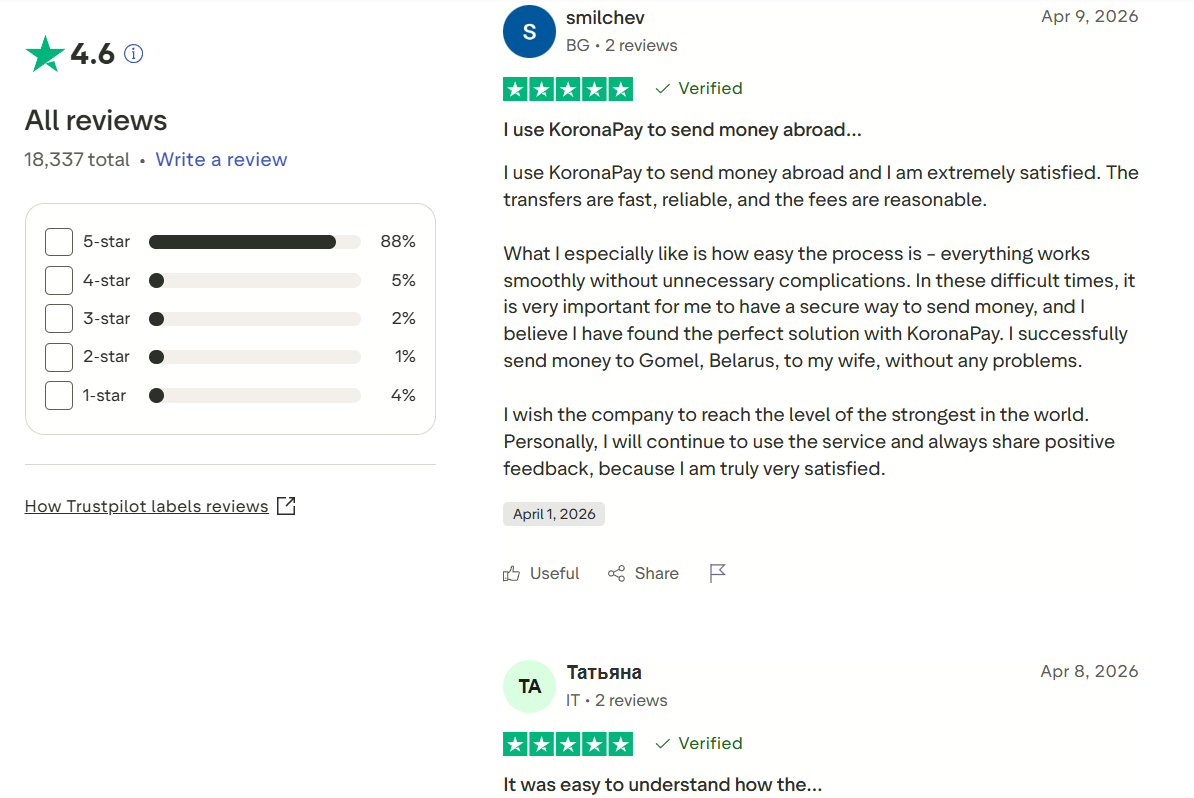The width and height of the screenshot is (1194, 798).
Task: Check the 5-star filter checkbox
Action: (59, 242)
